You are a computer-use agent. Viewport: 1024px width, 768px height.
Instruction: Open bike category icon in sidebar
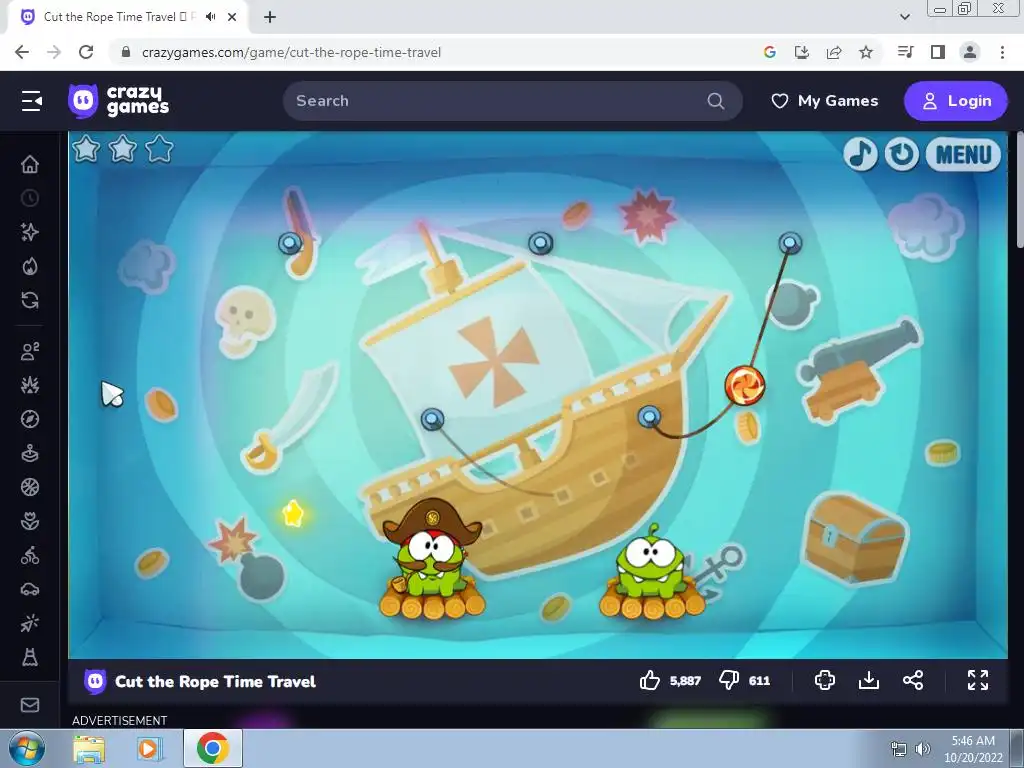pos(30,555)
